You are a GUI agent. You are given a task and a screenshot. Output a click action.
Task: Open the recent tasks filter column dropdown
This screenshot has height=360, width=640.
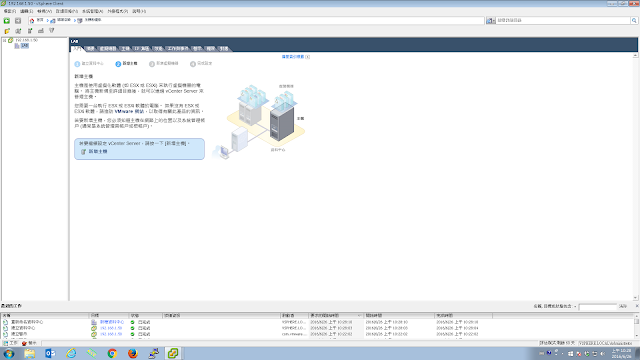click(575, 307)
